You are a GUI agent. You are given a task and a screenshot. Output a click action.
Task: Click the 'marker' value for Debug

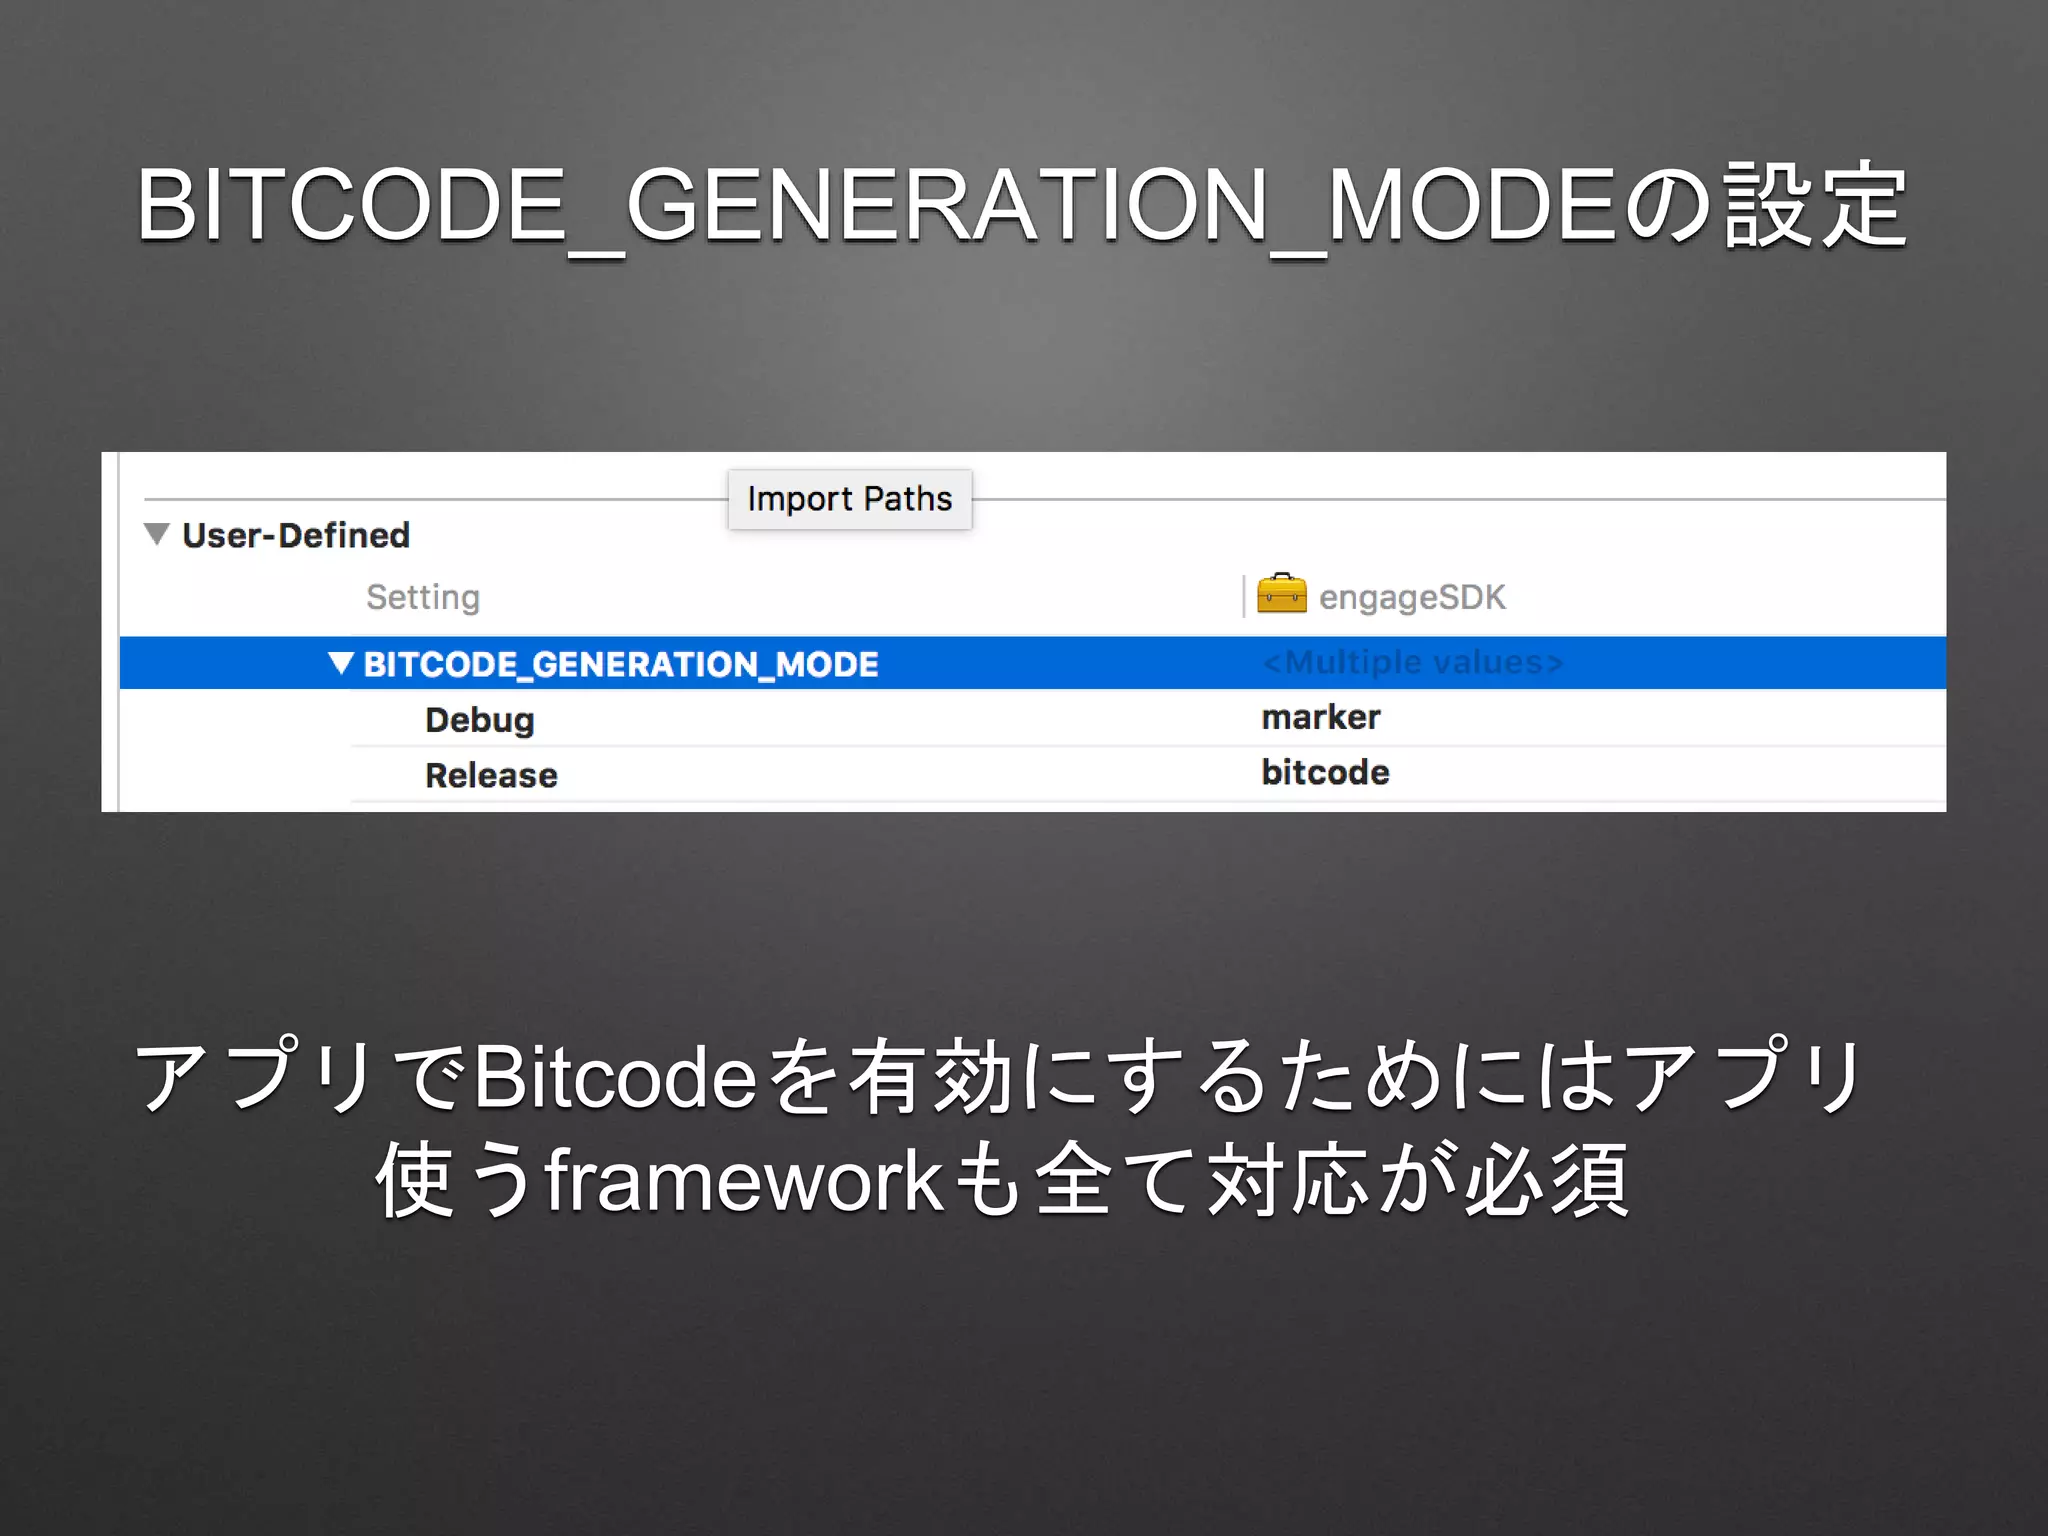point(1320,717)
